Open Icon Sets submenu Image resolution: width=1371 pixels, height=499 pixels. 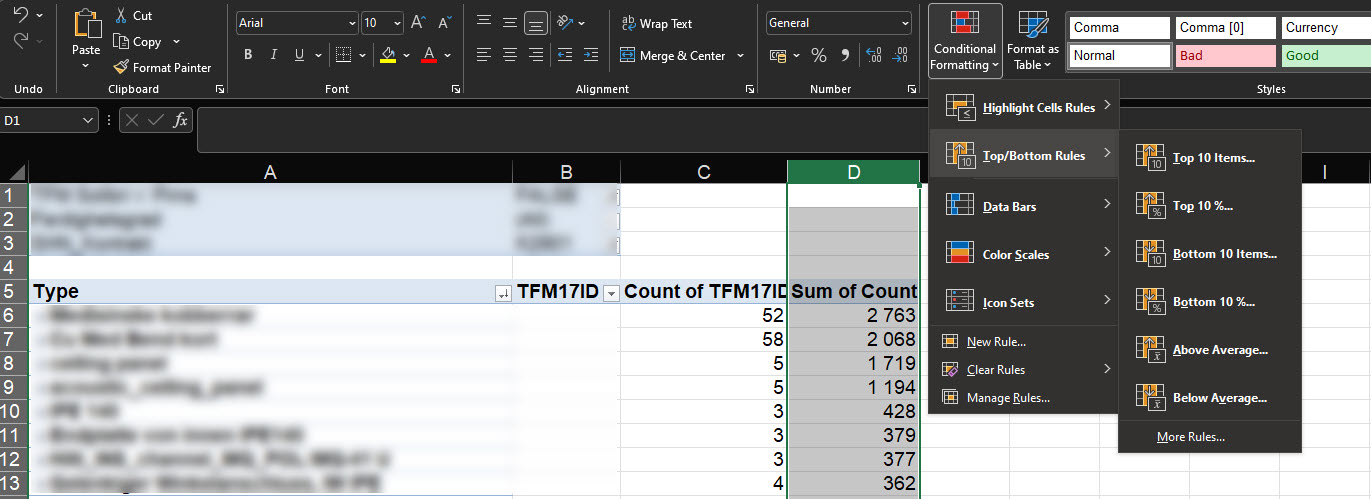tap(1024, 302)
